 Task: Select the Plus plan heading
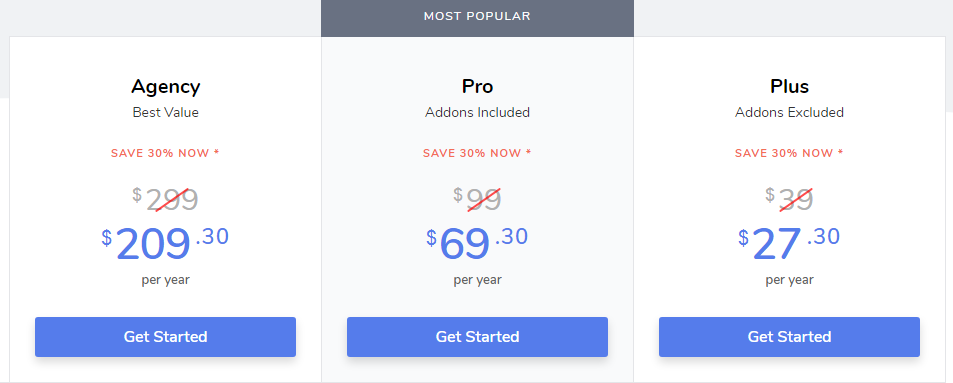789,86
